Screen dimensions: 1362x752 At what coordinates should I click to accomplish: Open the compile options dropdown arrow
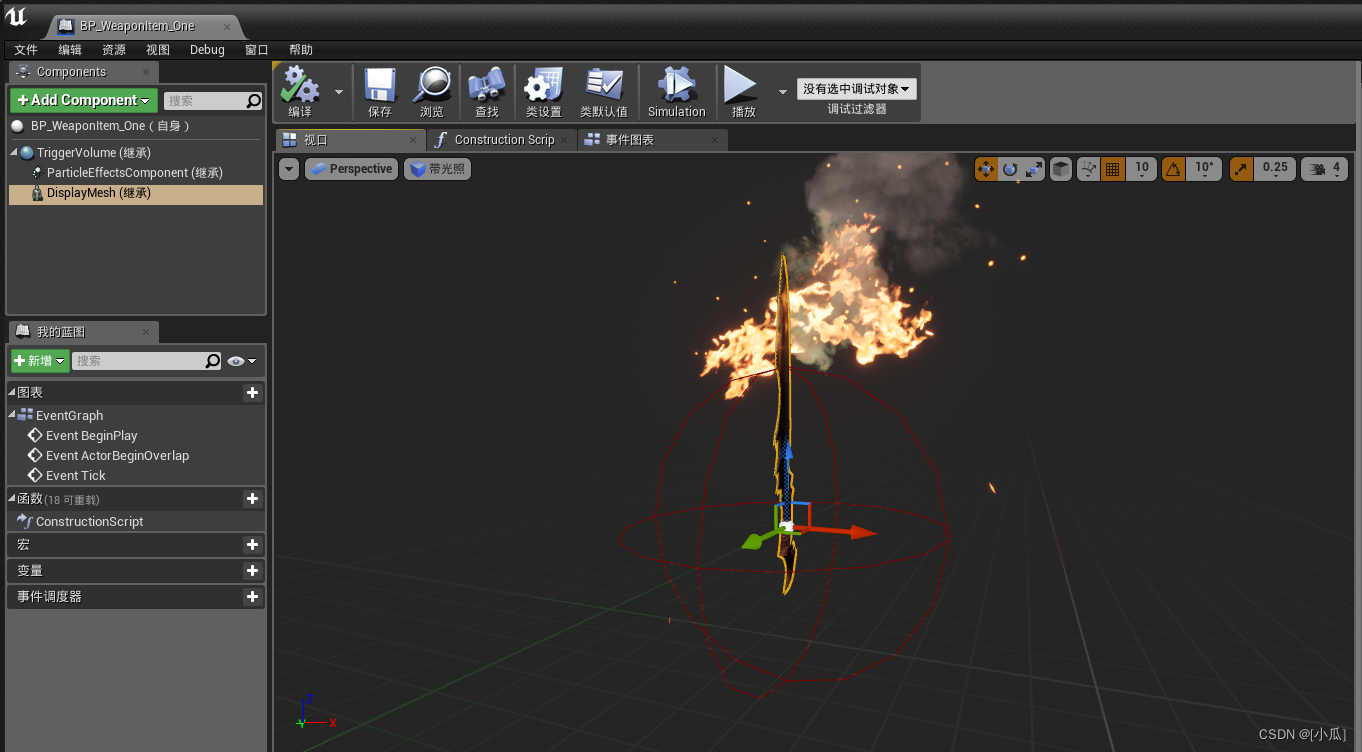(338, 91)
